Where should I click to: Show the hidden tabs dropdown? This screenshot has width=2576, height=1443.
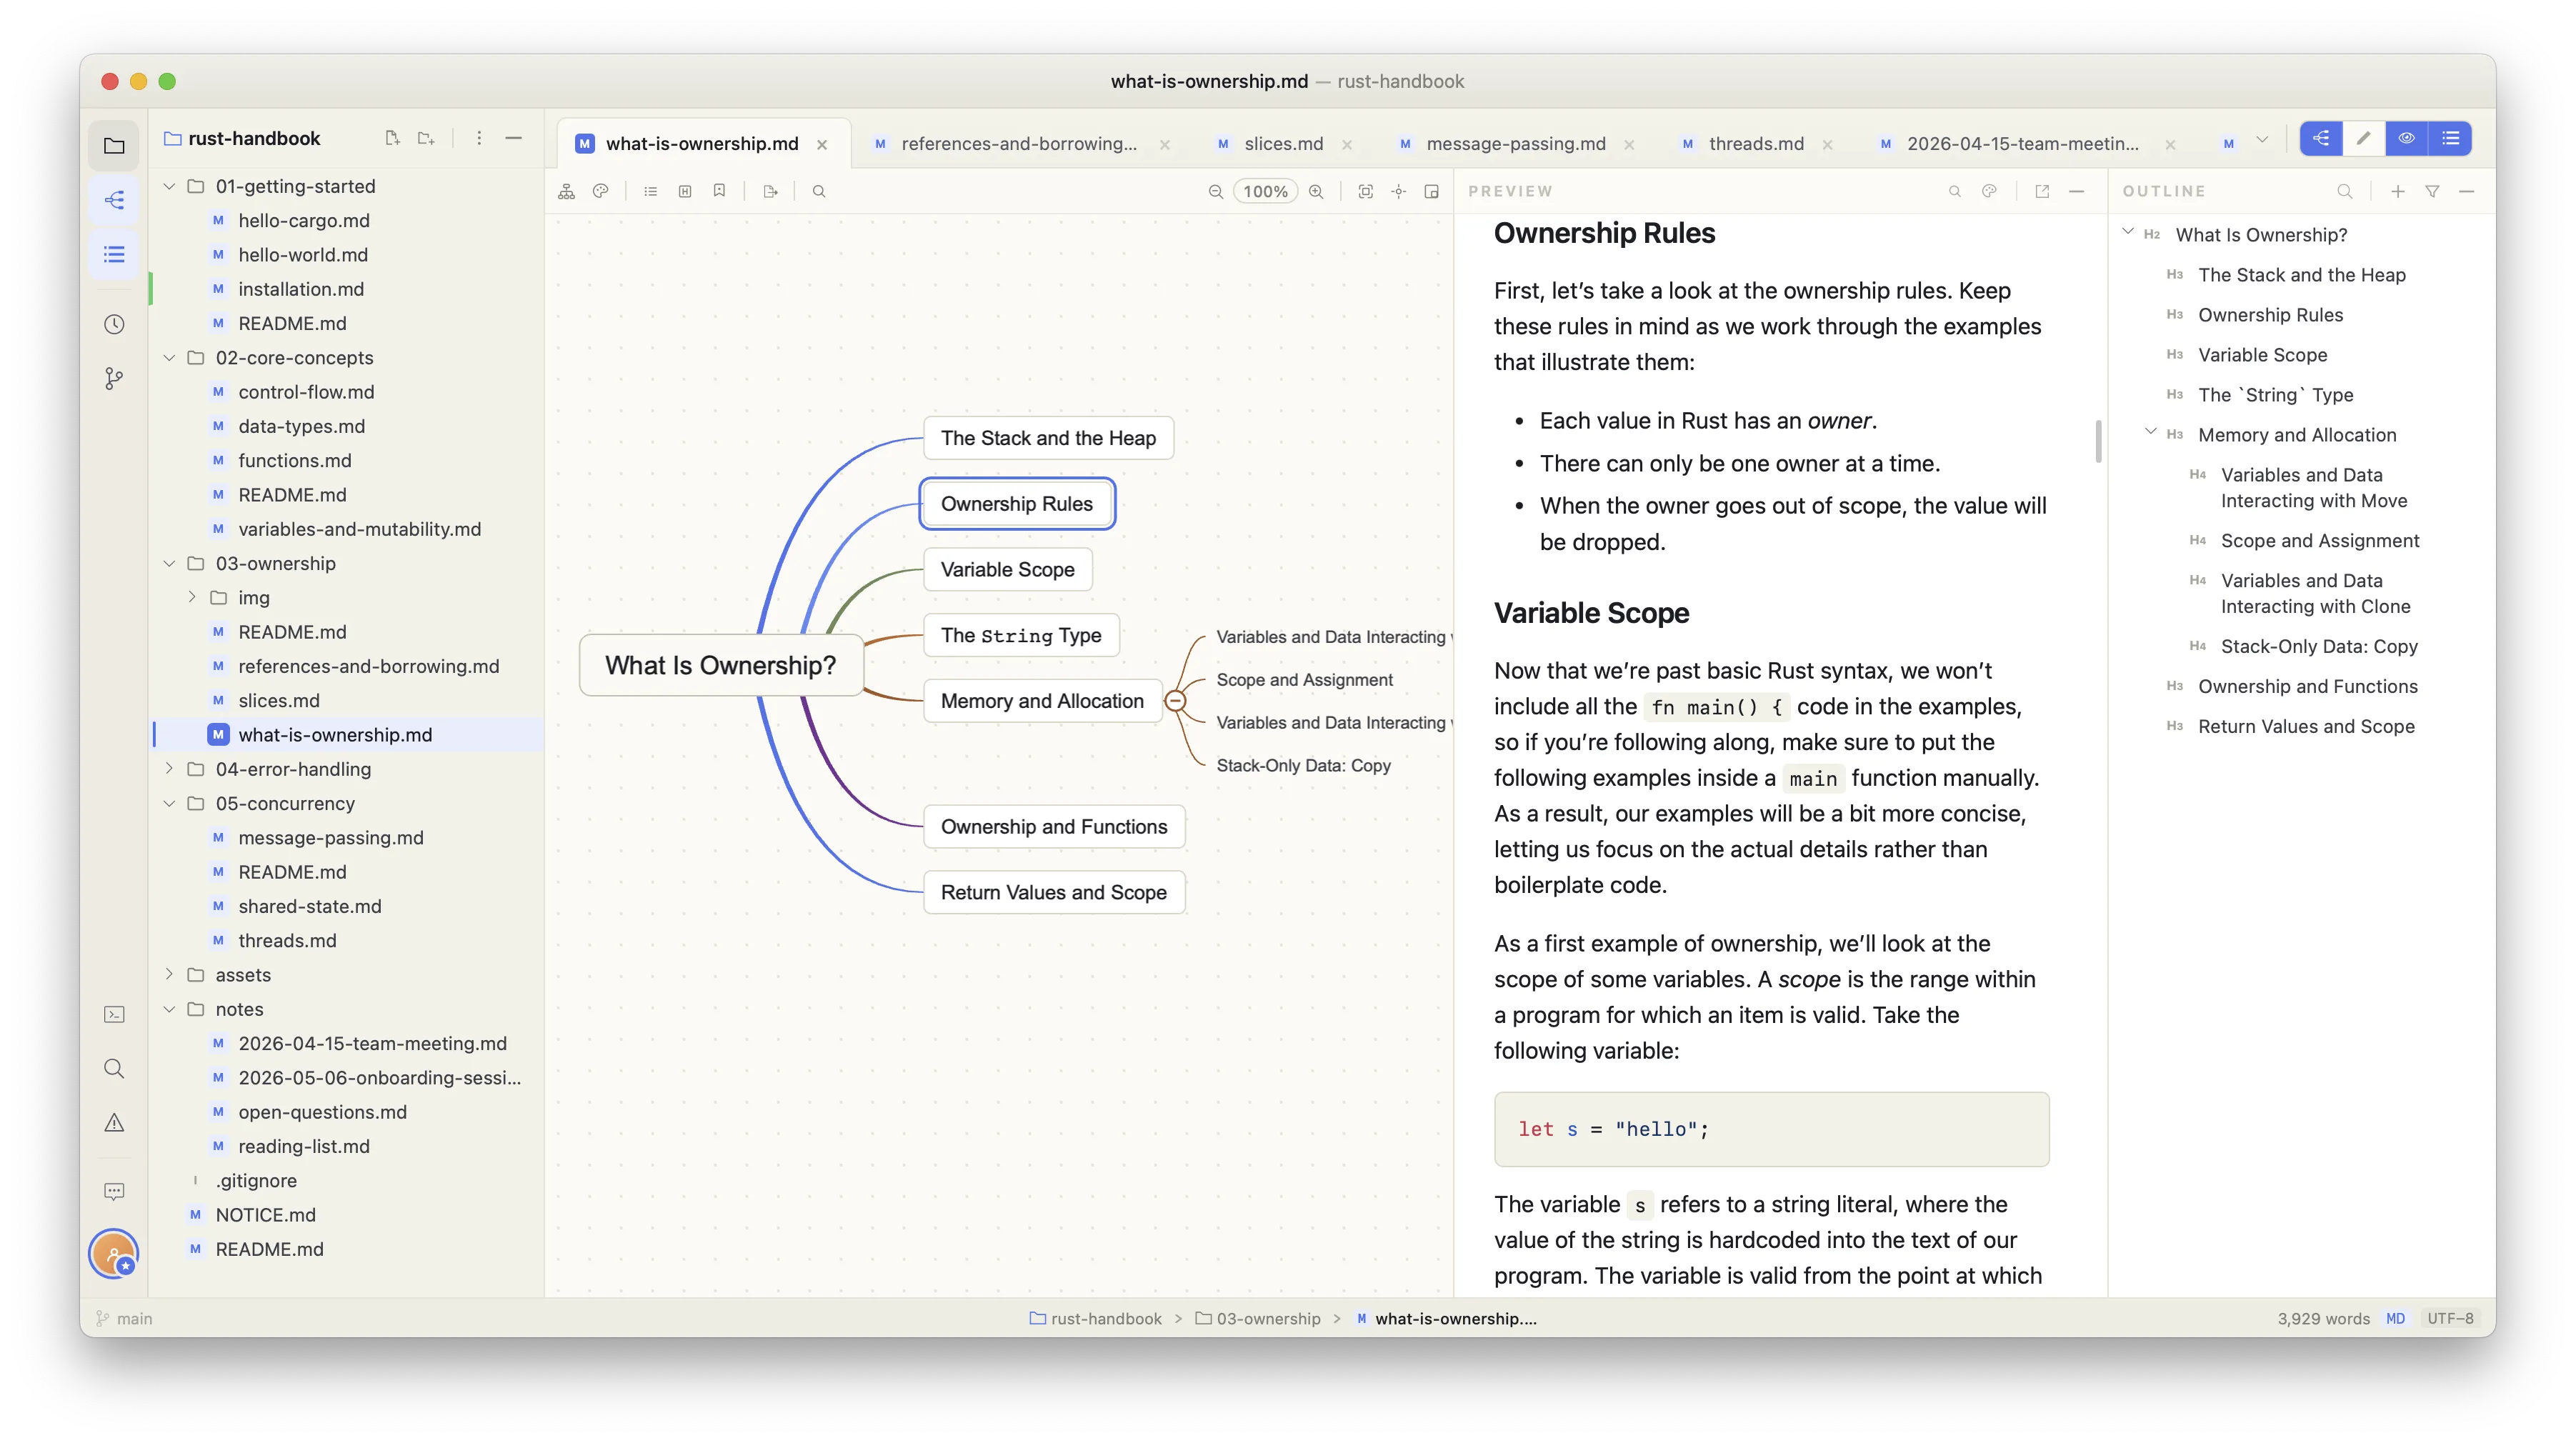(x=2262, y=140)
